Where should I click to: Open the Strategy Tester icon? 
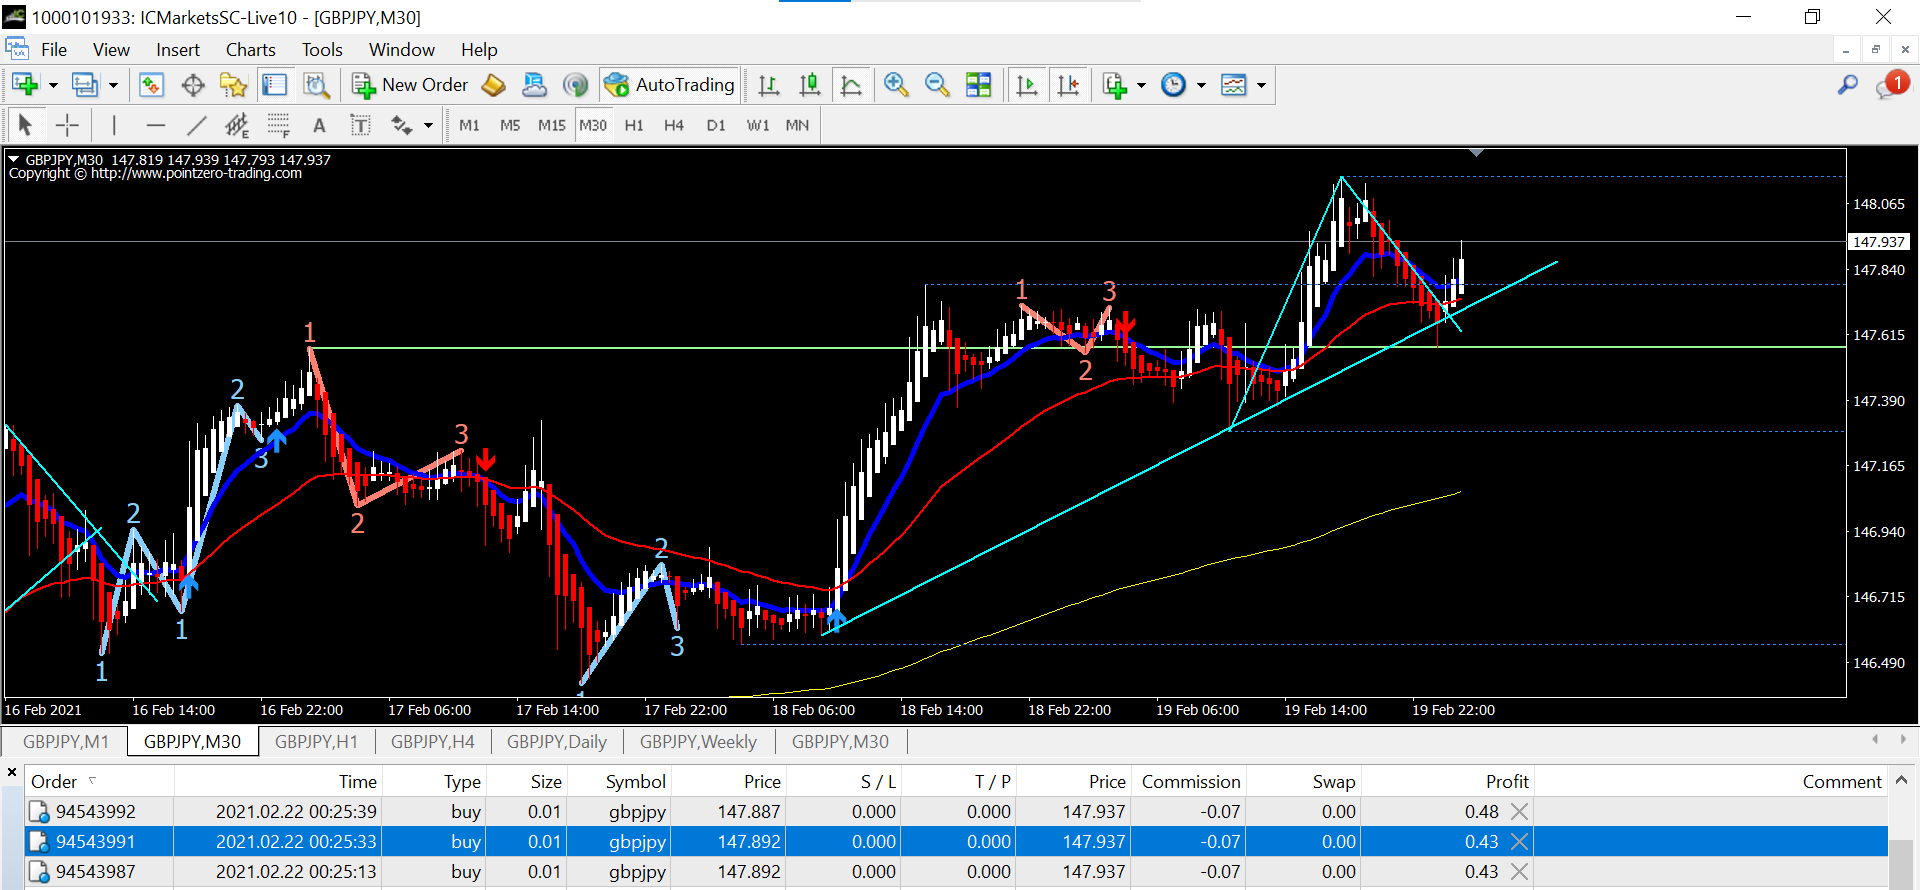pyautogui.click(x=317, y=85)
